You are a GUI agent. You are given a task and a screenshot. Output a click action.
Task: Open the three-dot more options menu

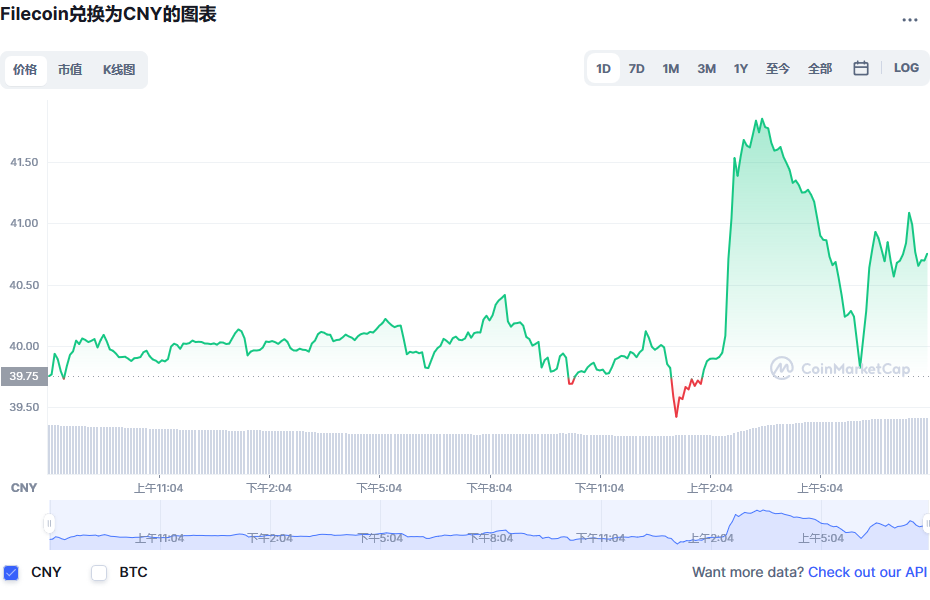(909, 20)
